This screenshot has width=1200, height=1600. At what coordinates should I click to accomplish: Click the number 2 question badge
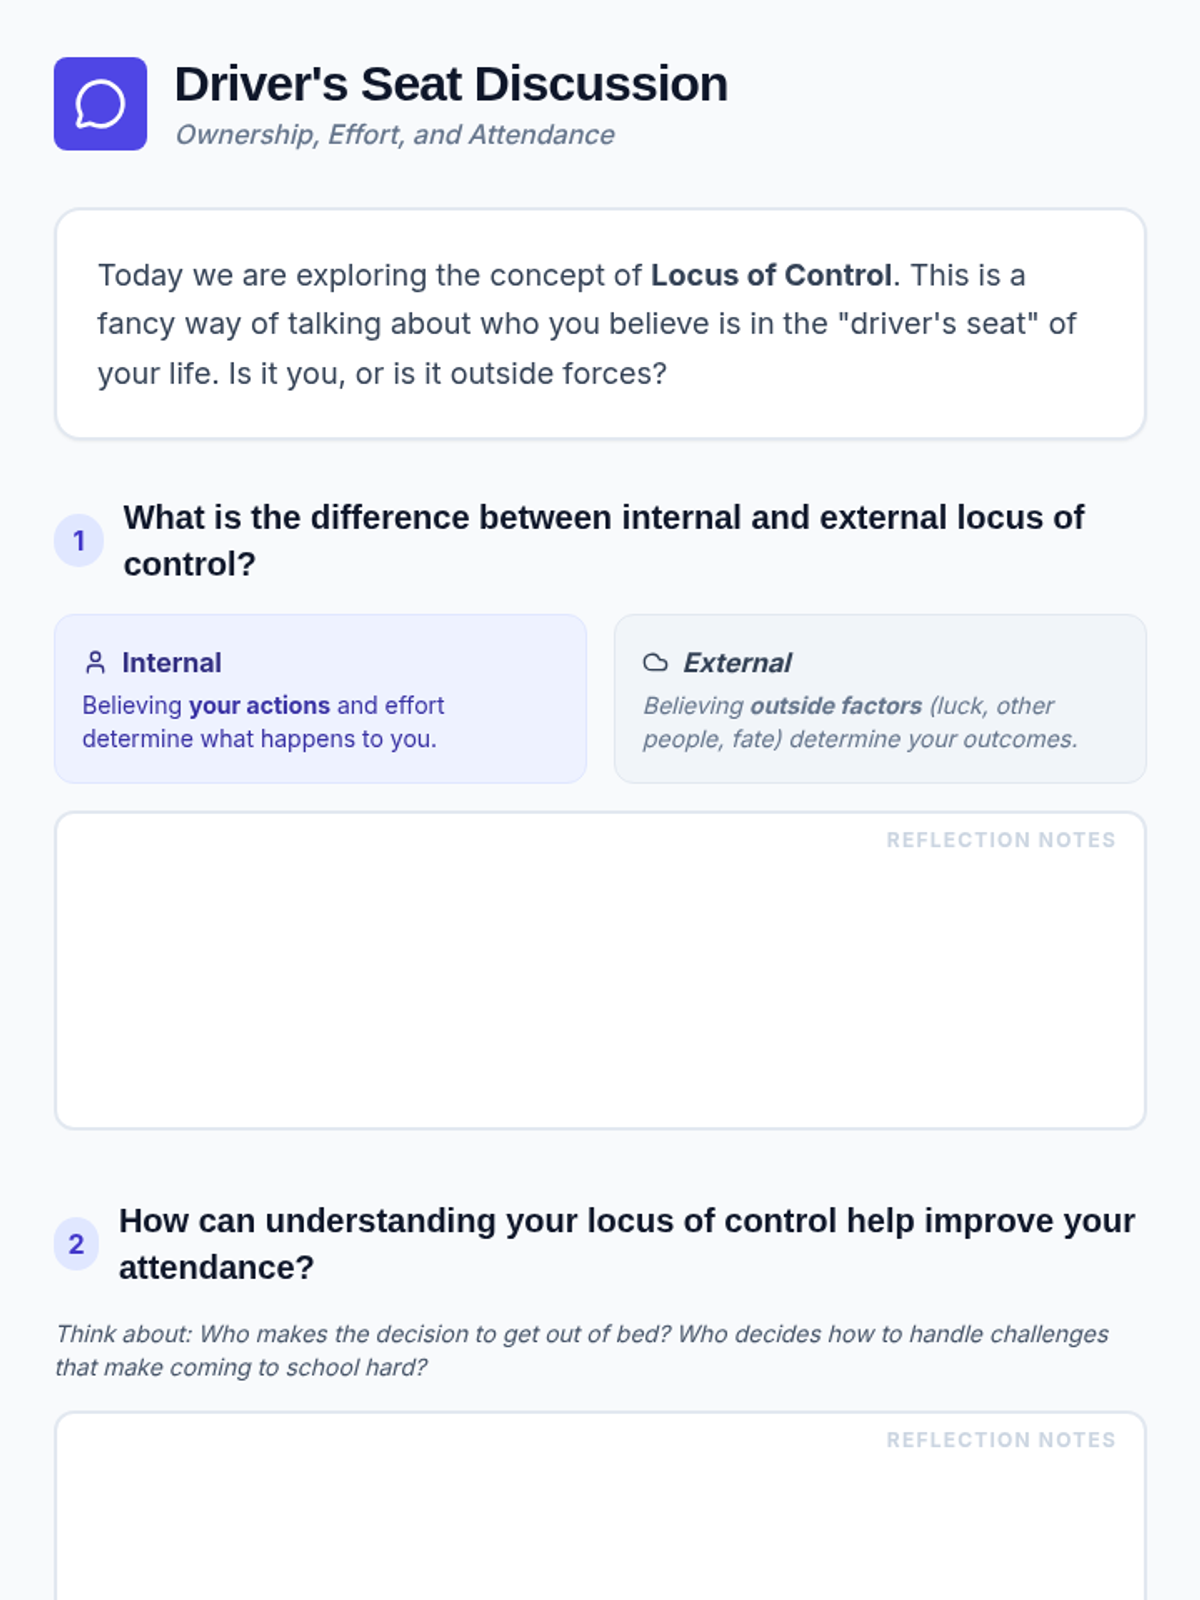point(77,1244)
